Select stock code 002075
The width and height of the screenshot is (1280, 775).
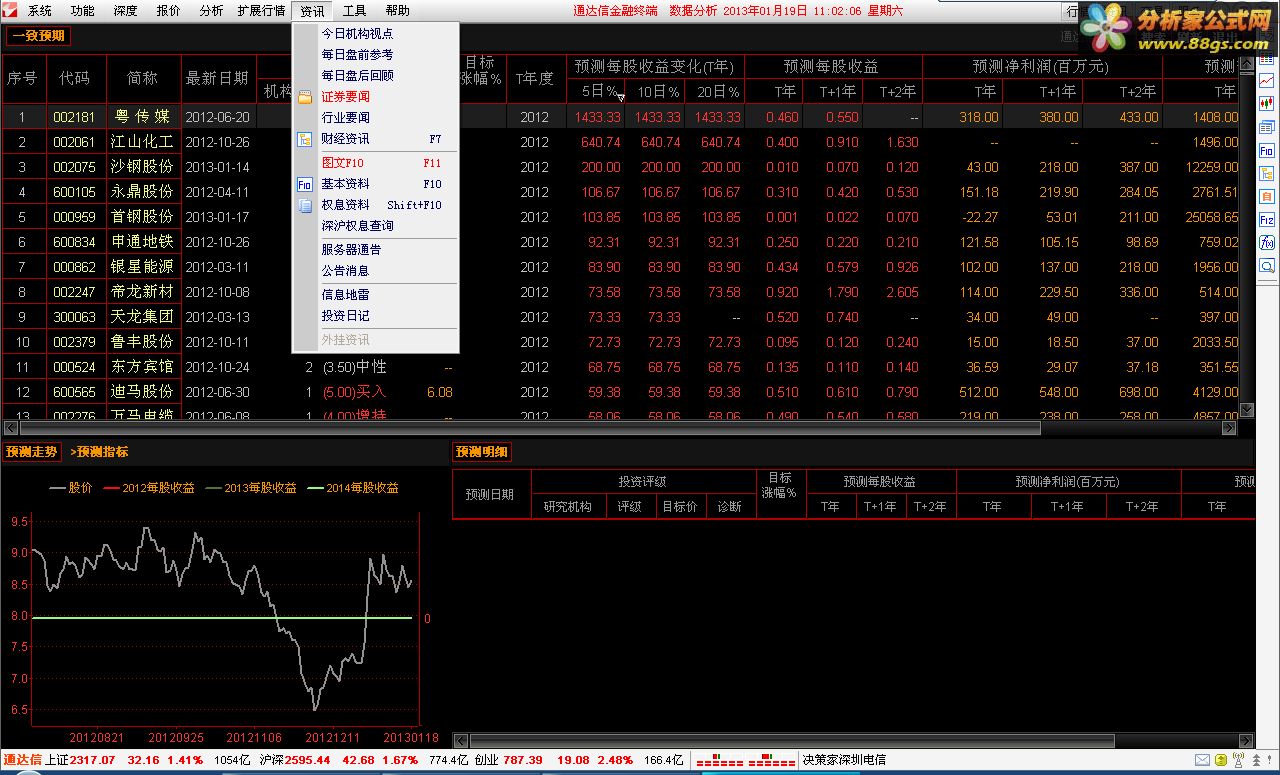[x=74, y=167]
